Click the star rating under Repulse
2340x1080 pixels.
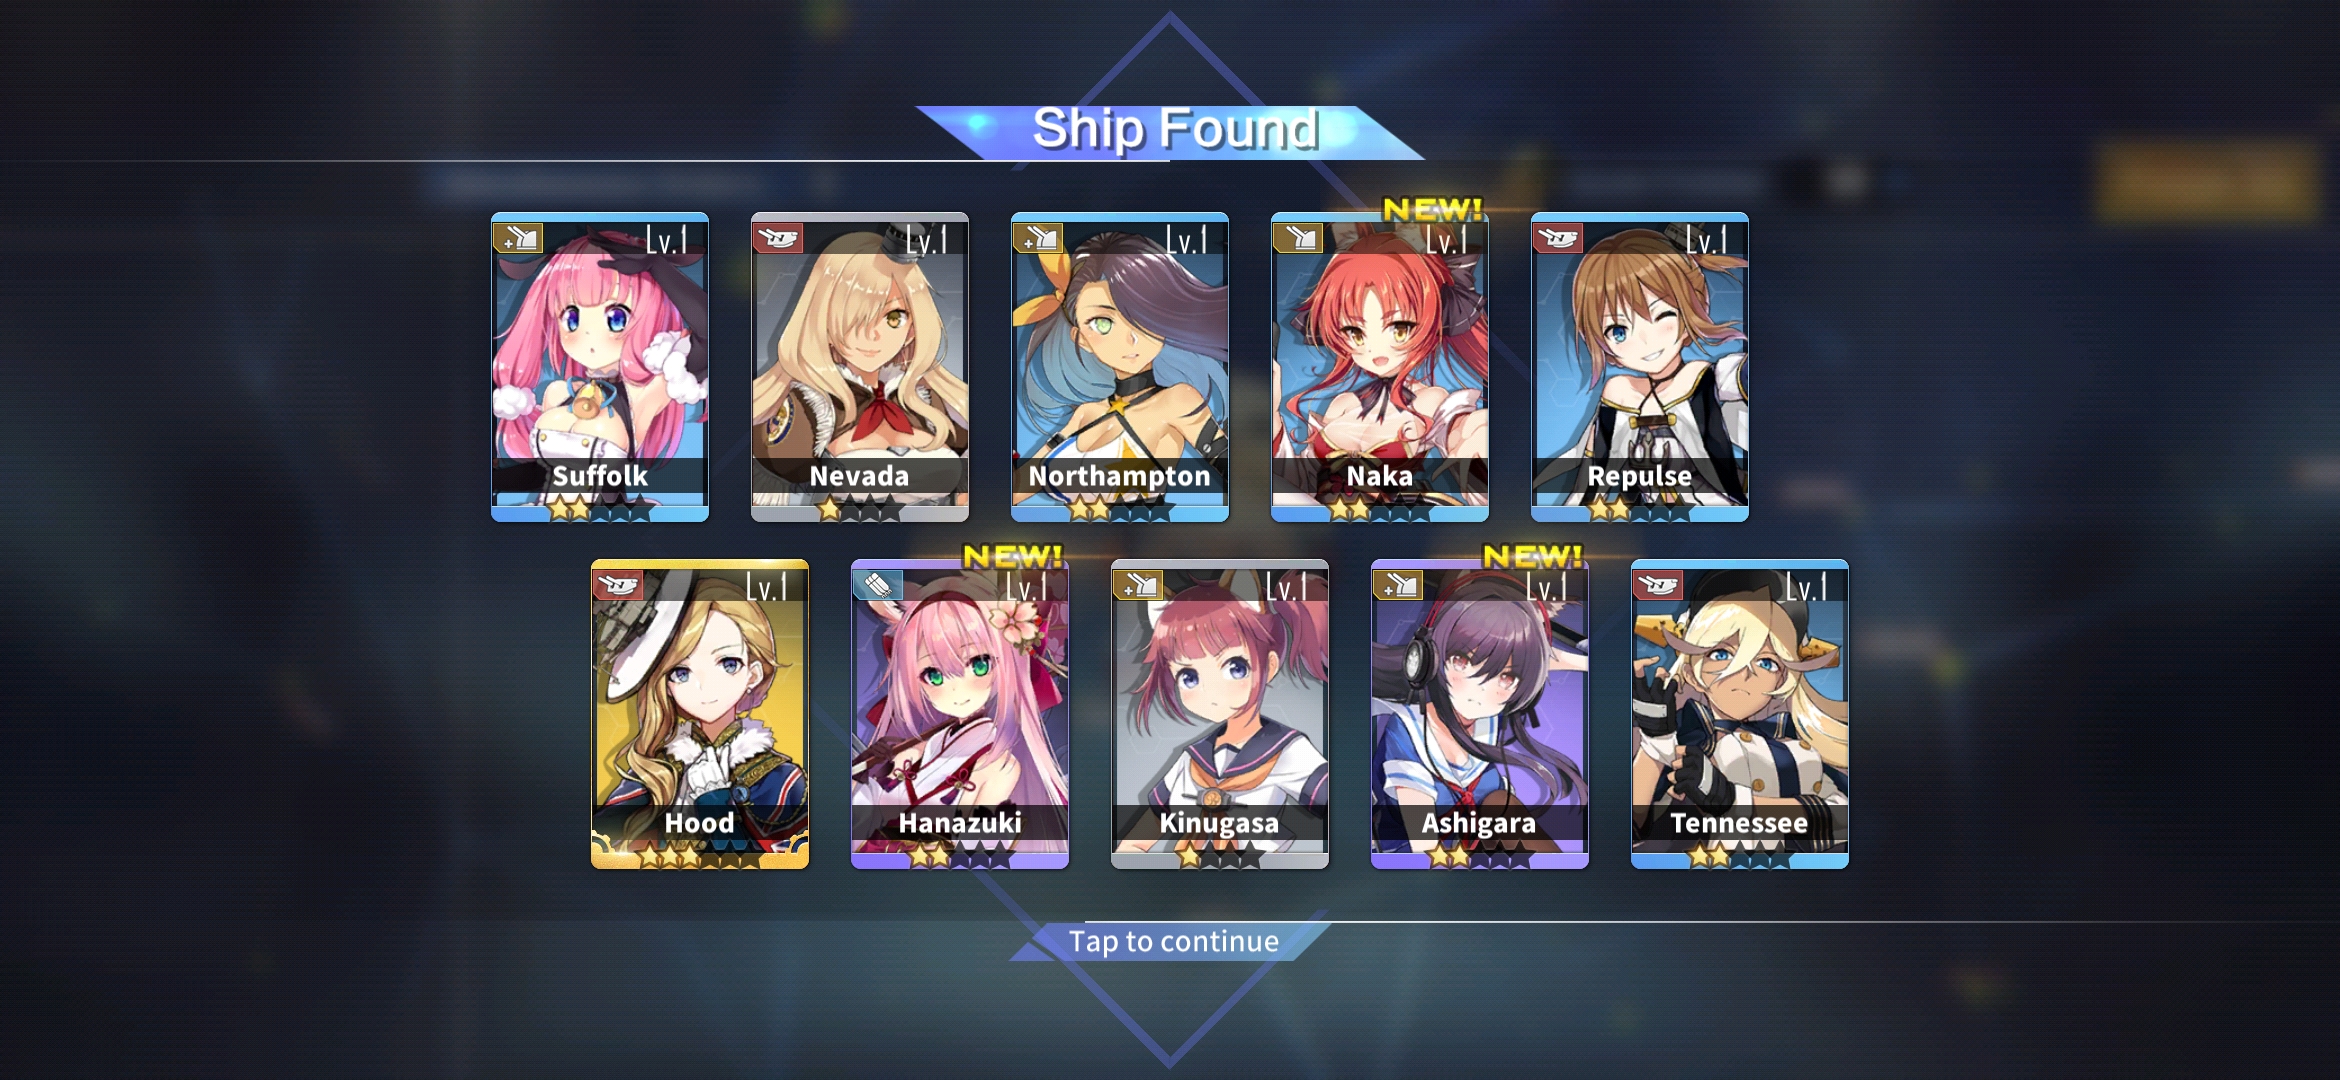pos(1640,510)
